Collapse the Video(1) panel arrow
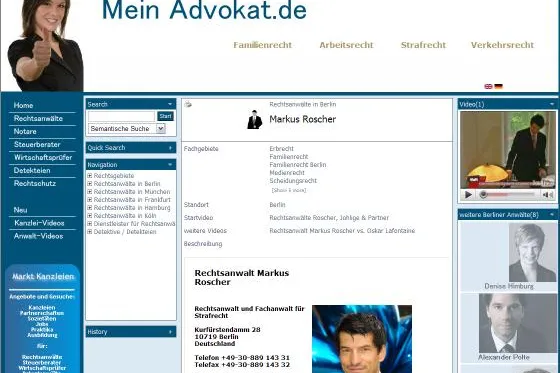Image resolution: width=560 pixels, height=373 pixels. pyautogui.click(x=552, y=104)
